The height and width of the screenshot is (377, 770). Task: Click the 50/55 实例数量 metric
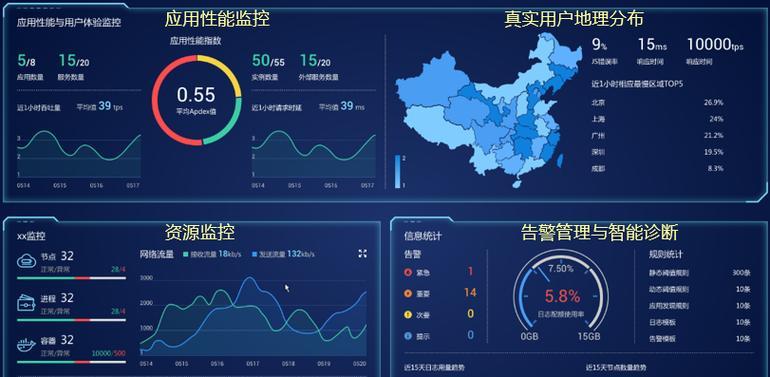pos(268,67)
